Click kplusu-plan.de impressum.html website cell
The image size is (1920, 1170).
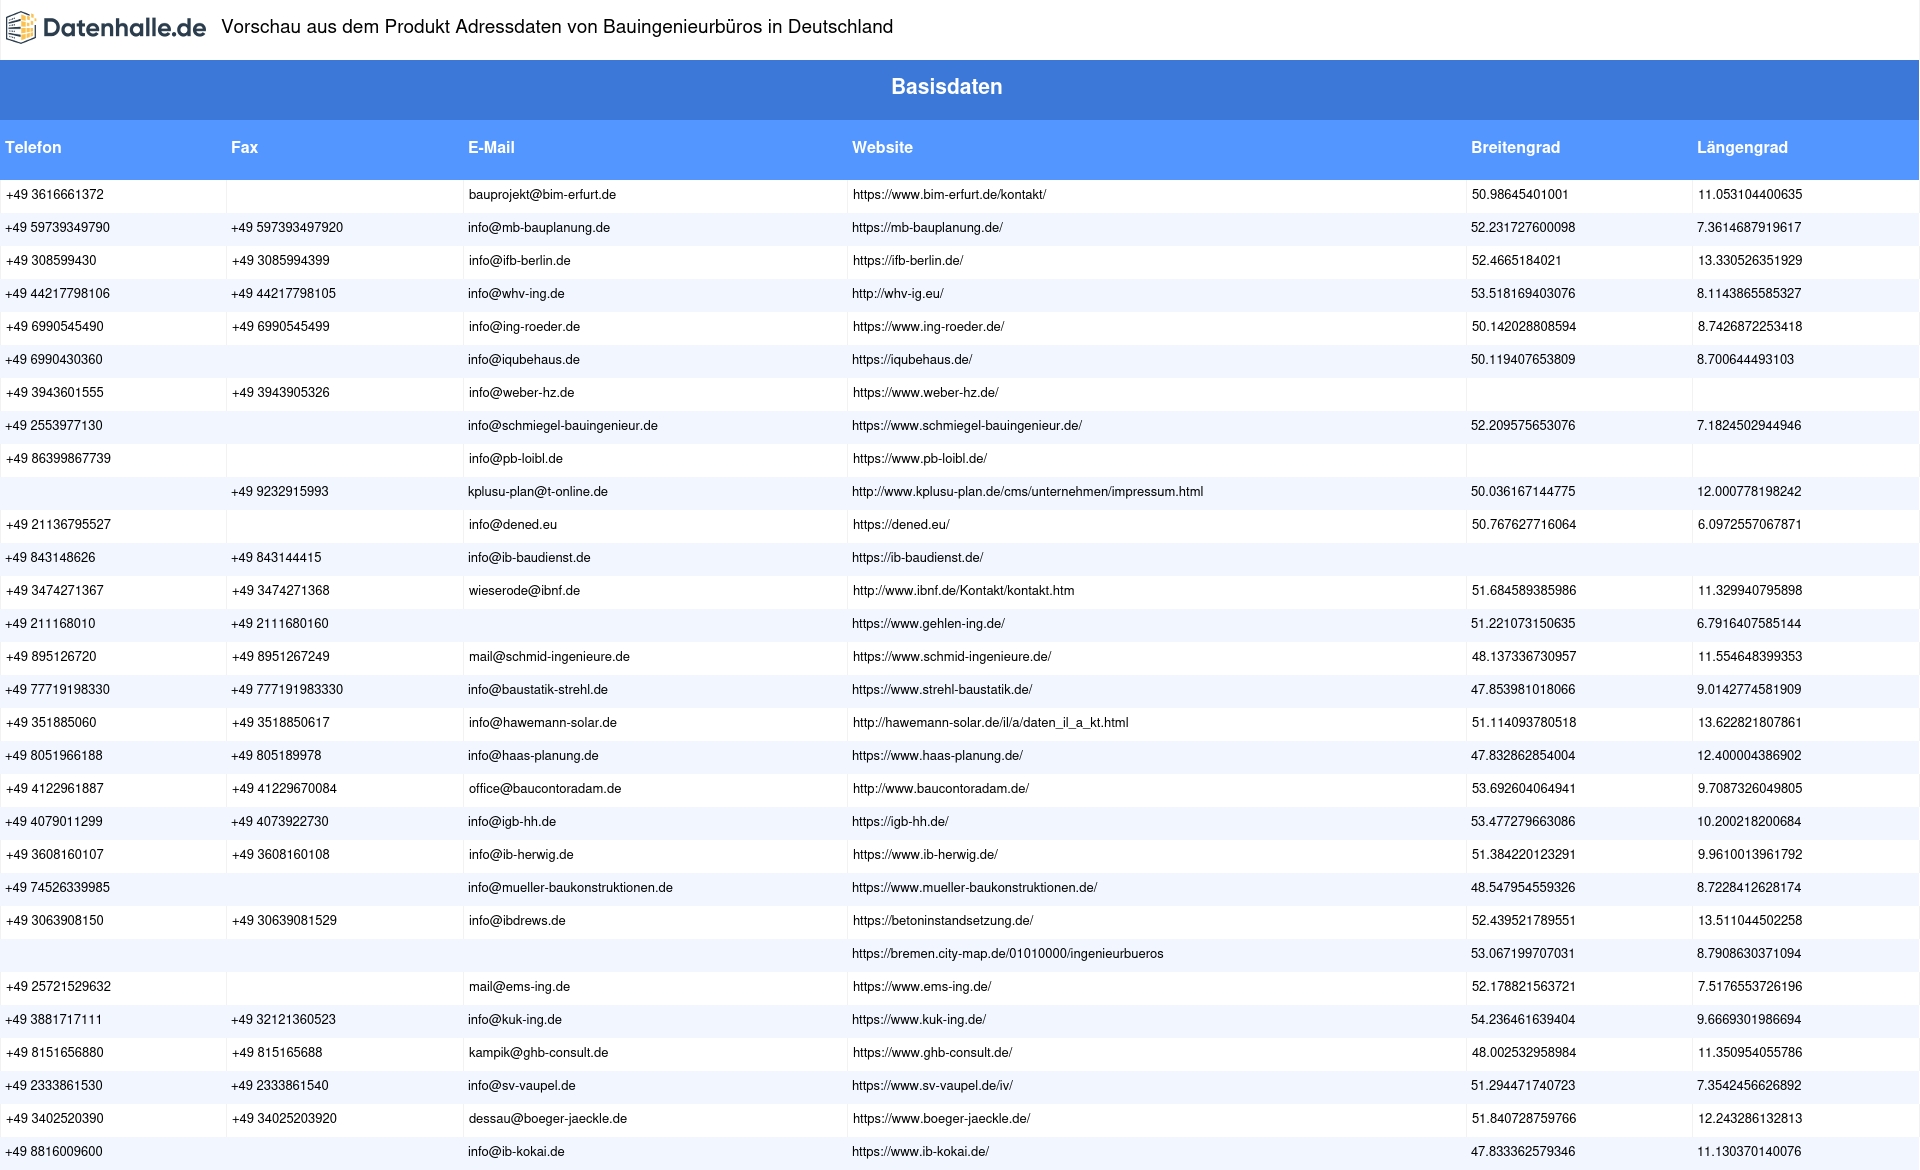[1027, 492]
